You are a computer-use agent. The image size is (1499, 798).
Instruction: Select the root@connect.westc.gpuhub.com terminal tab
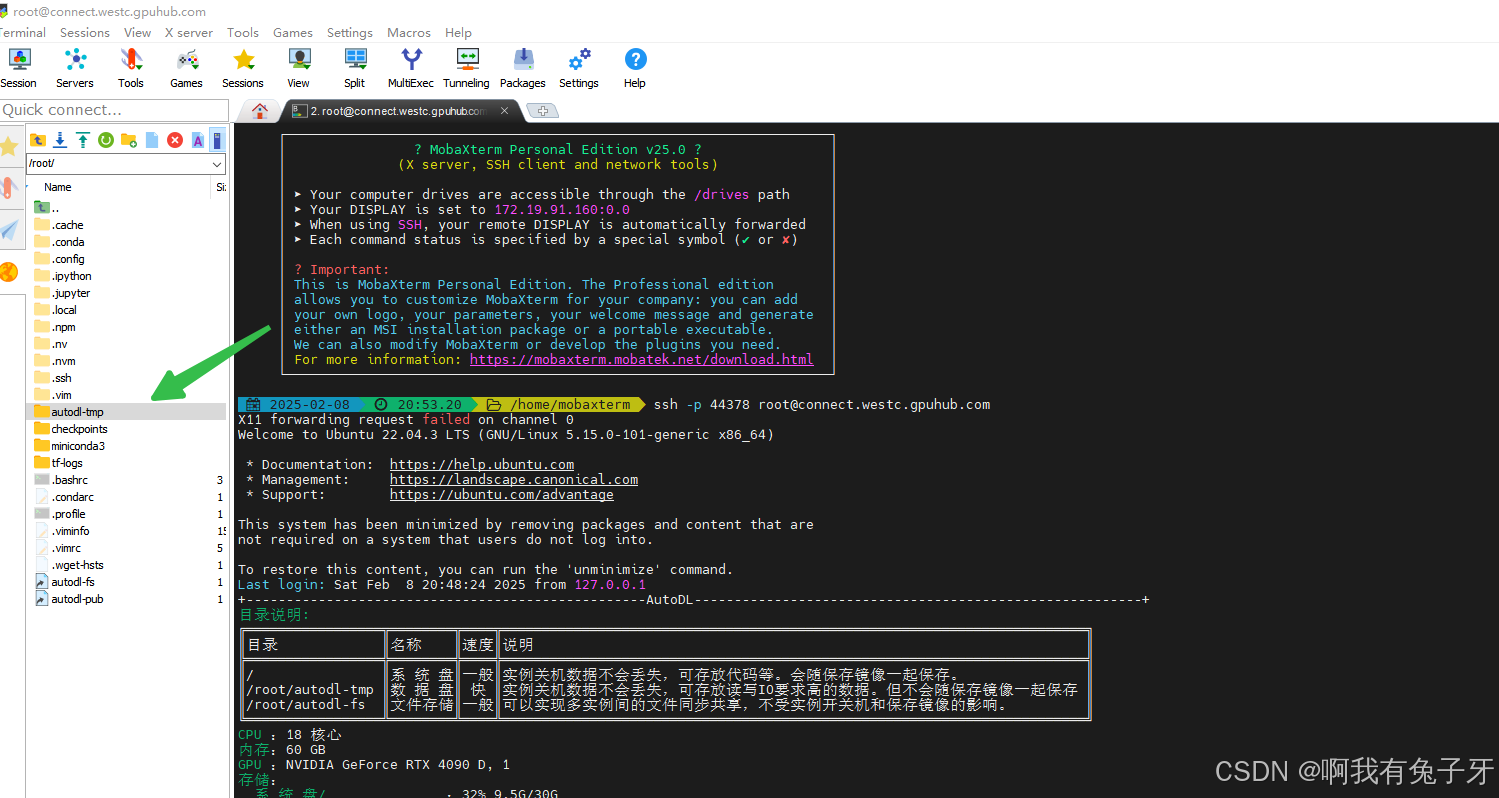tap(398, 111)
